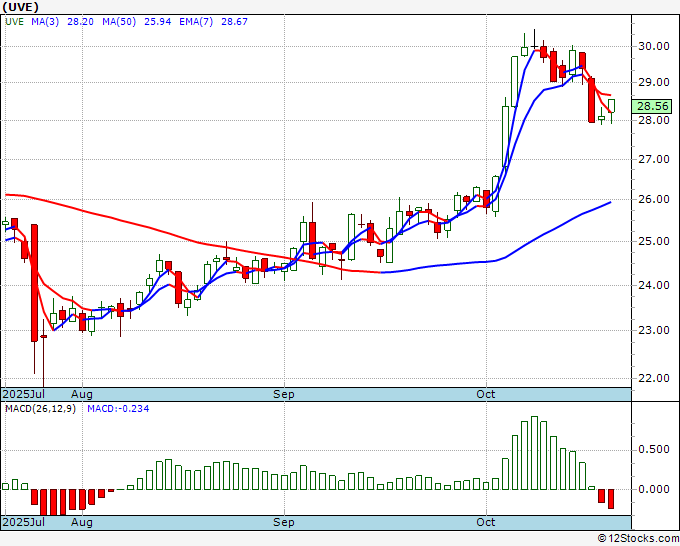The image size is (680, 546).
Task: Click the 28.00 price axis label
Action: point(654,121)
